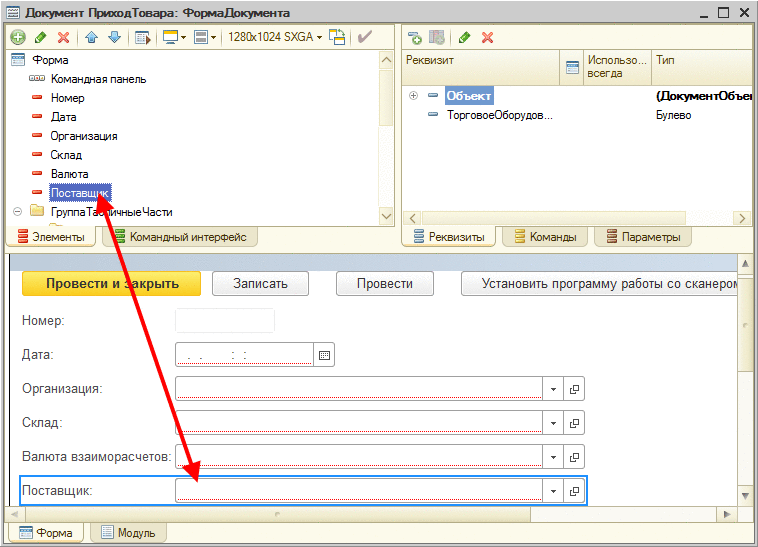Switch to the Реквизиты tab

click(449, 237)
